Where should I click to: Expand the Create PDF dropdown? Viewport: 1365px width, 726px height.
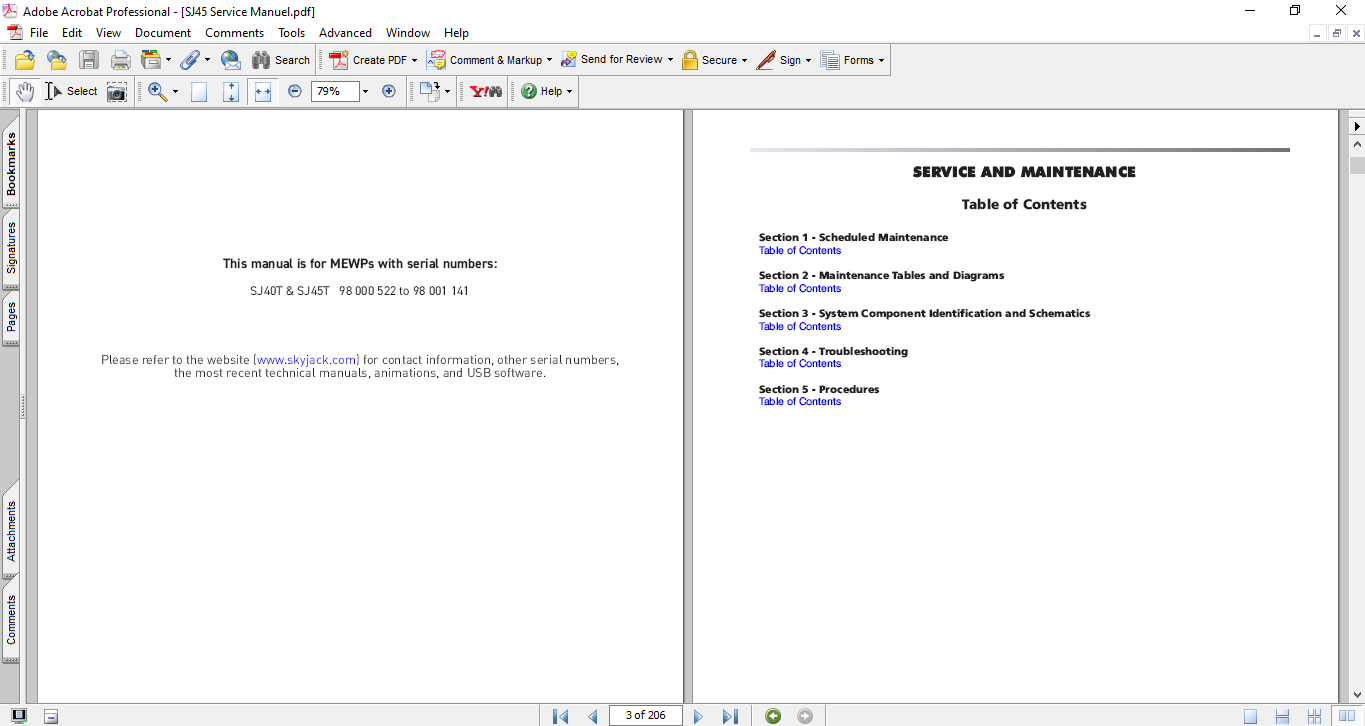(414, 61)
